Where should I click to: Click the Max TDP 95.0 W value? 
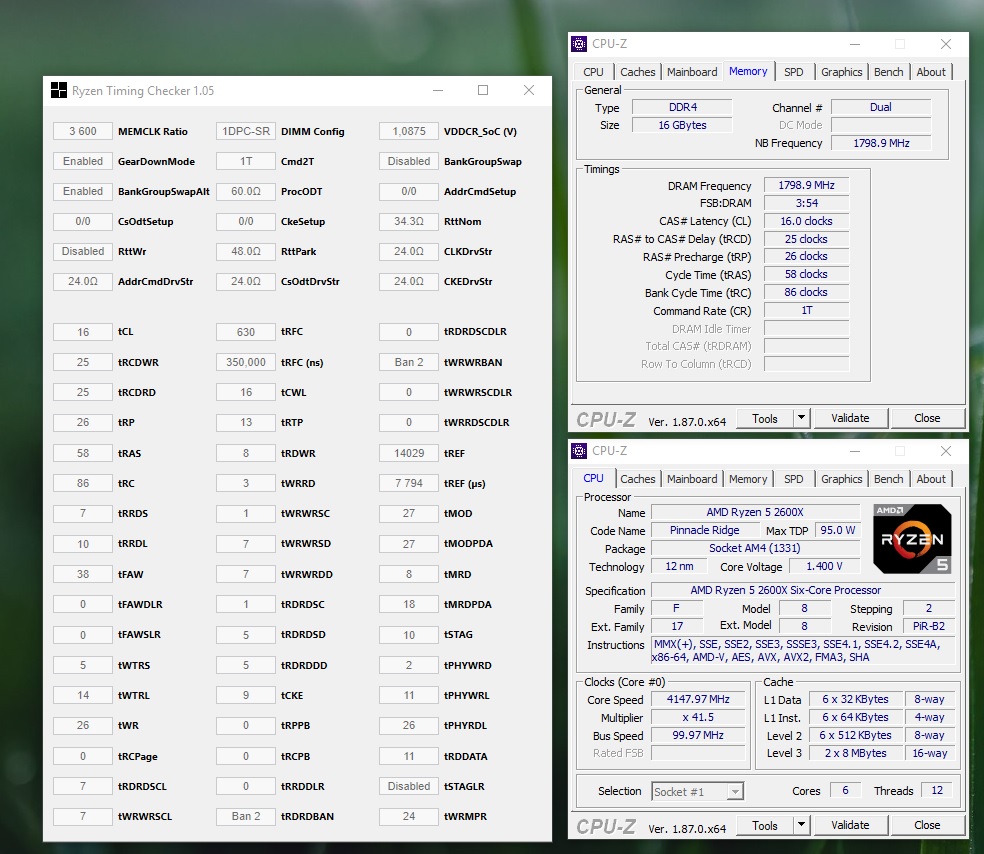[837, 530]
